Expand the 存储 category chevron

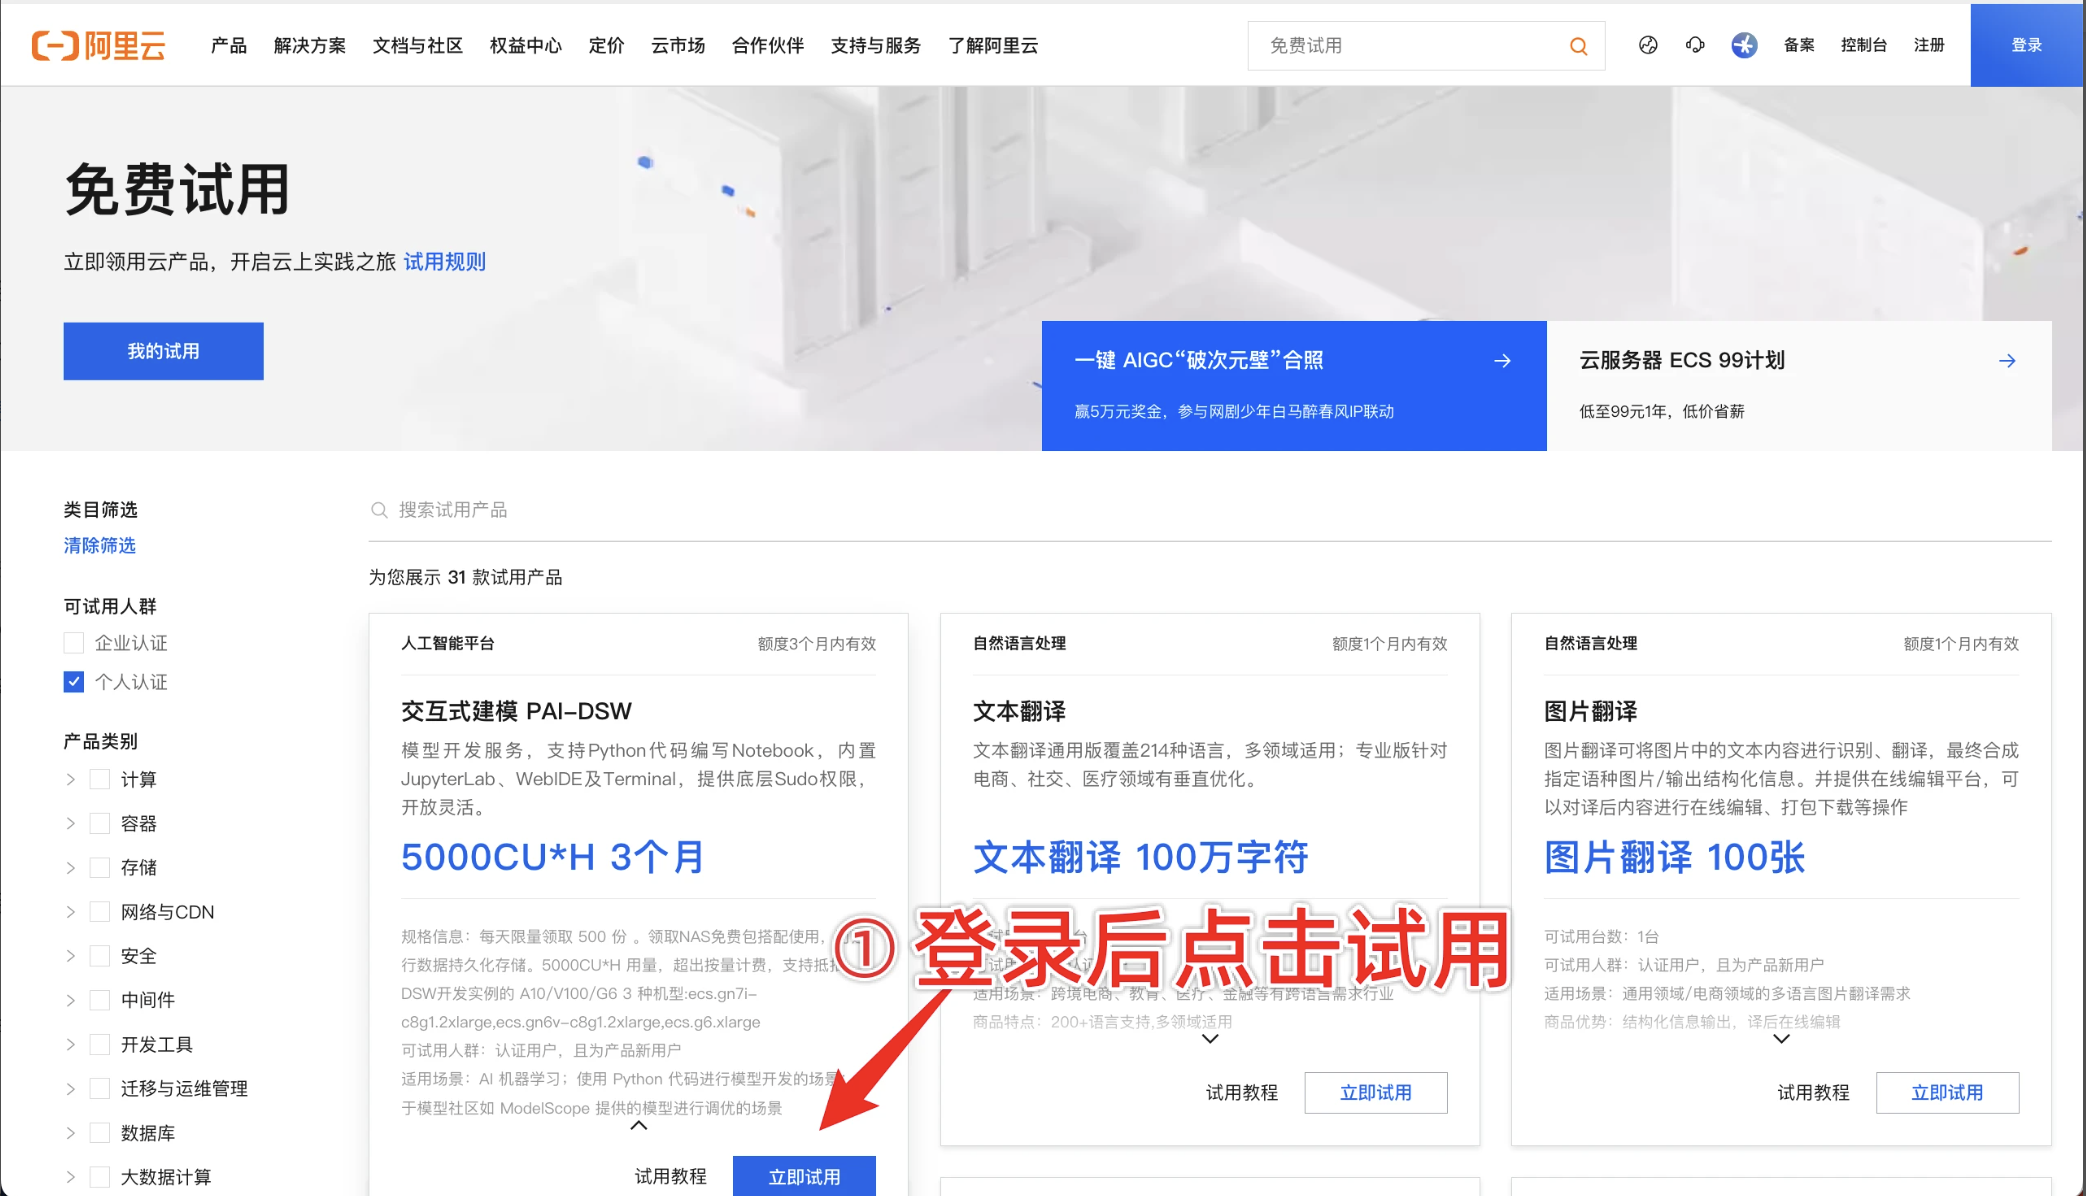pyautogui.click(x=70, y=868)
